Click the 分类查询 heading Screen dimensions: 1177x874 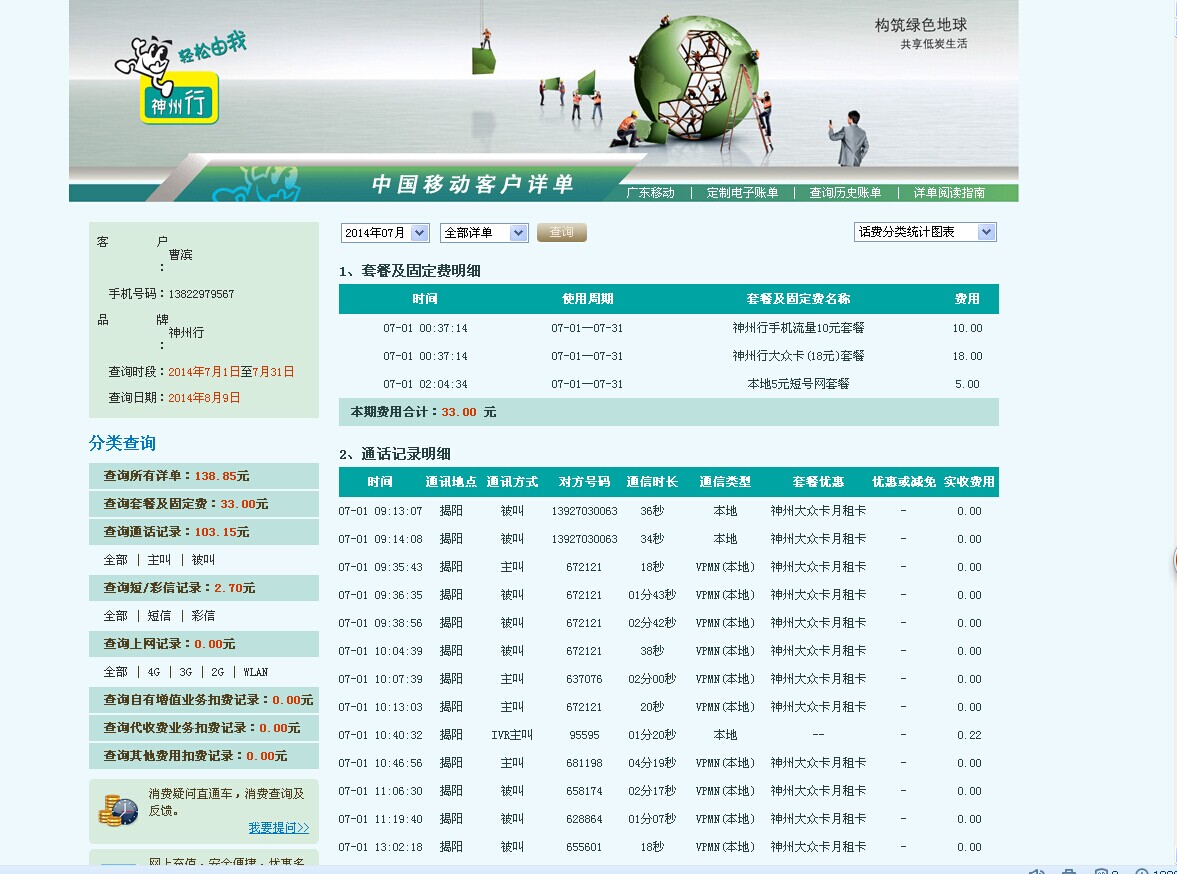(122, 443)
